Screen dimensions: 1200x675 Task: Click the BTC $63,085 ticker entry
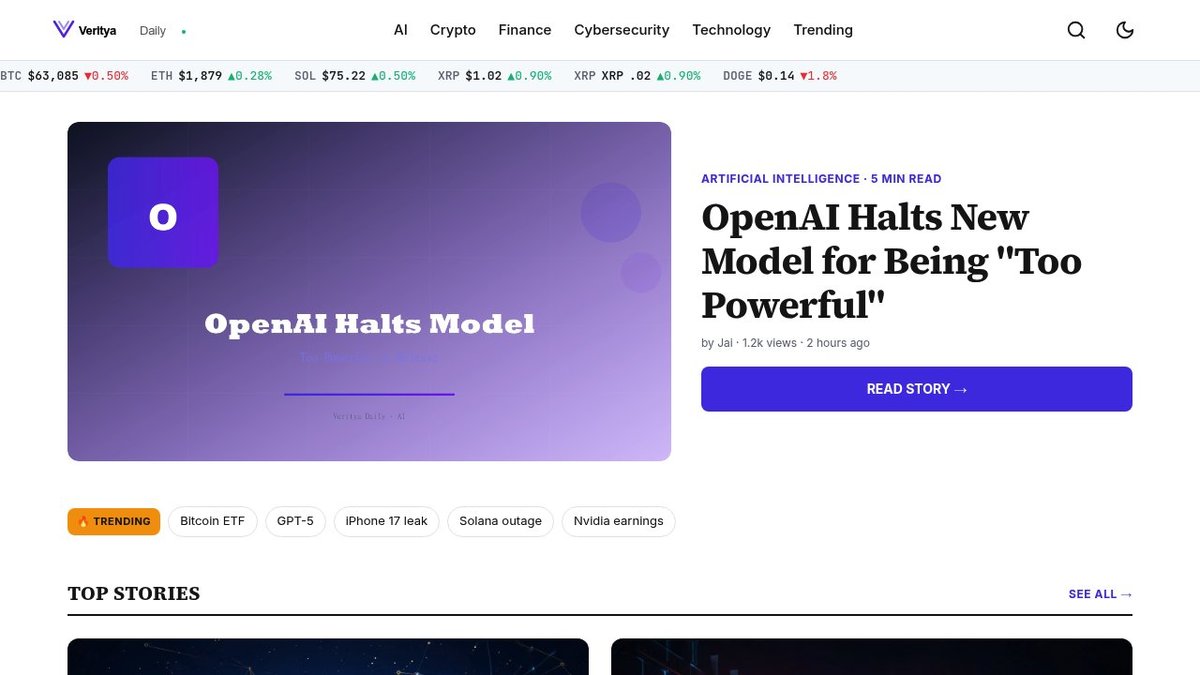click(x=64, y=76)
